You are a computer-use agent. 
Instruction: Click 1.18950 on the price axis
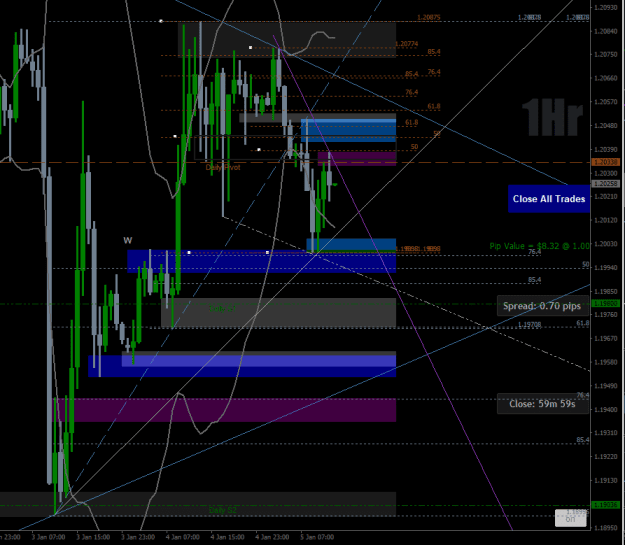pyautogui.click(x=606, y=528)
